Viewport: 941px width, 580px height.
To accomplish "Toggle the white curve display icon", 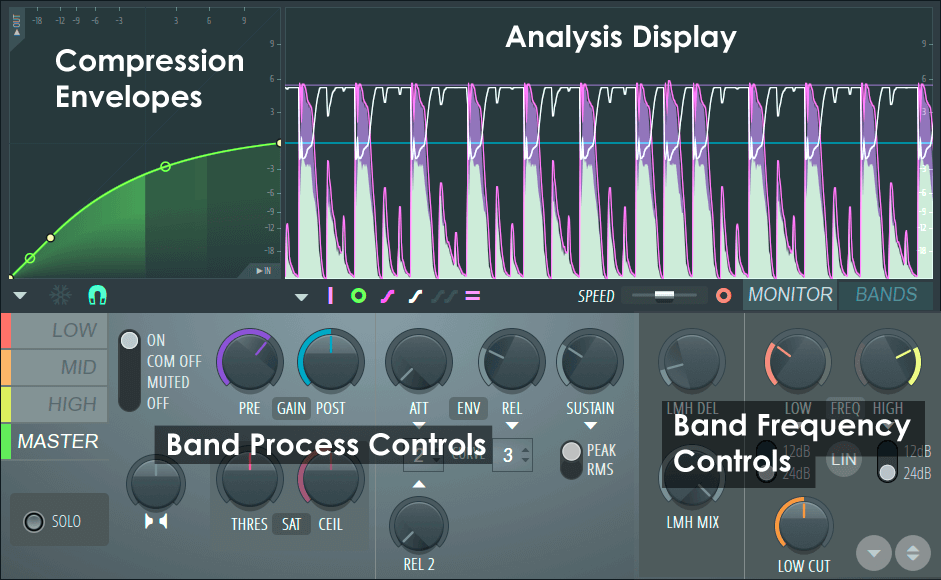I will [x=415, y=296].
